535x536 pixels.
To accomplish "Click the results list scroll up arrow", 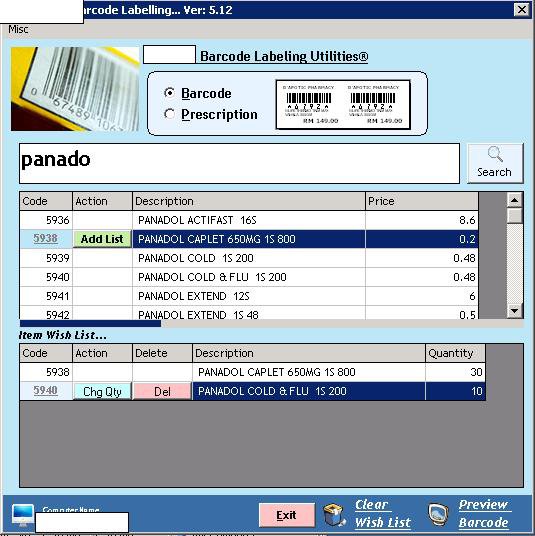I will tap(514, 200).
